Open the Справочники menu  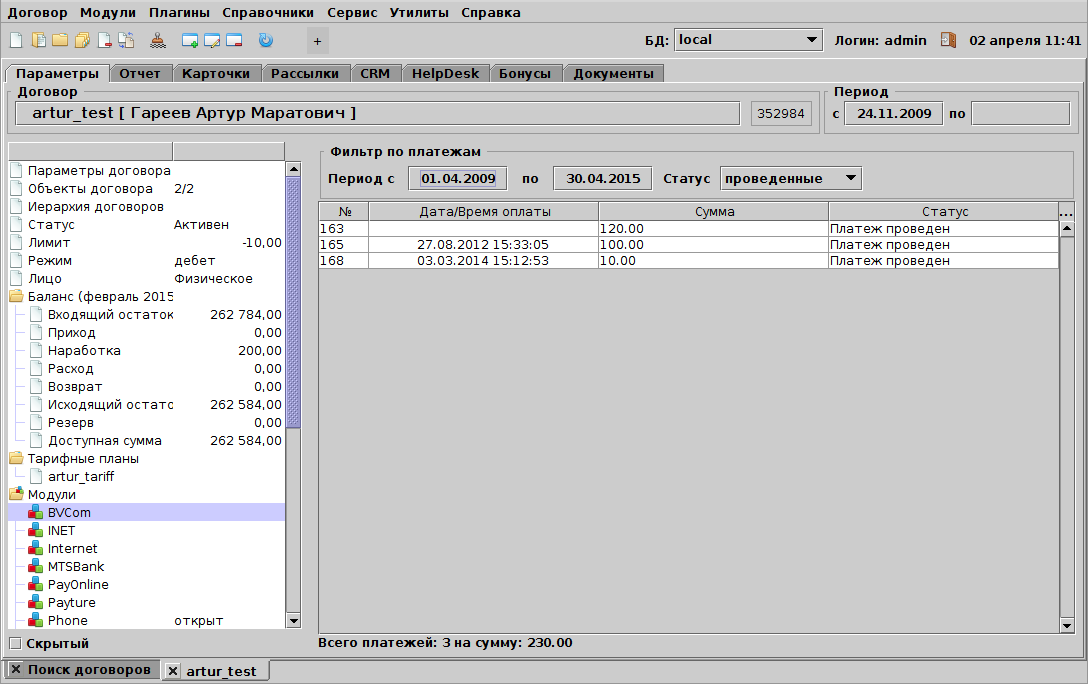(264, 13)
